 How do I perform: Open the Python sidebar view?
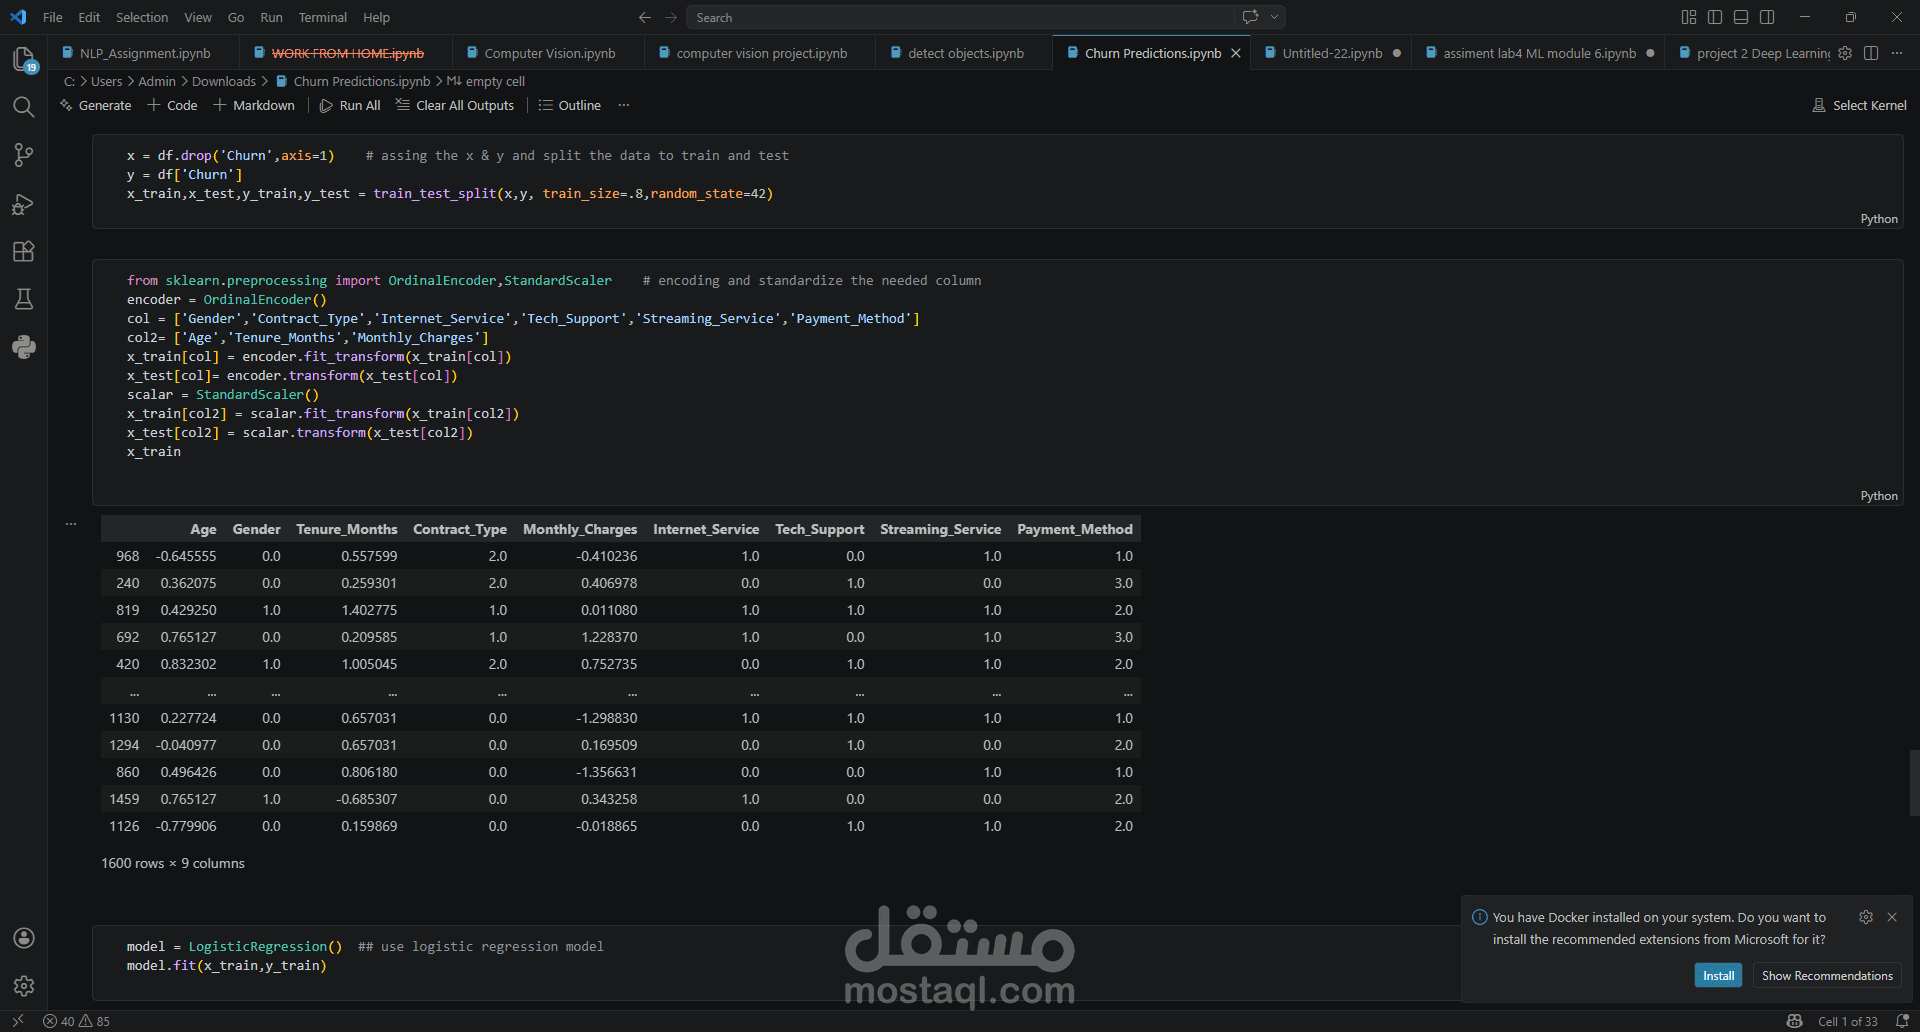tap(24, 347)
